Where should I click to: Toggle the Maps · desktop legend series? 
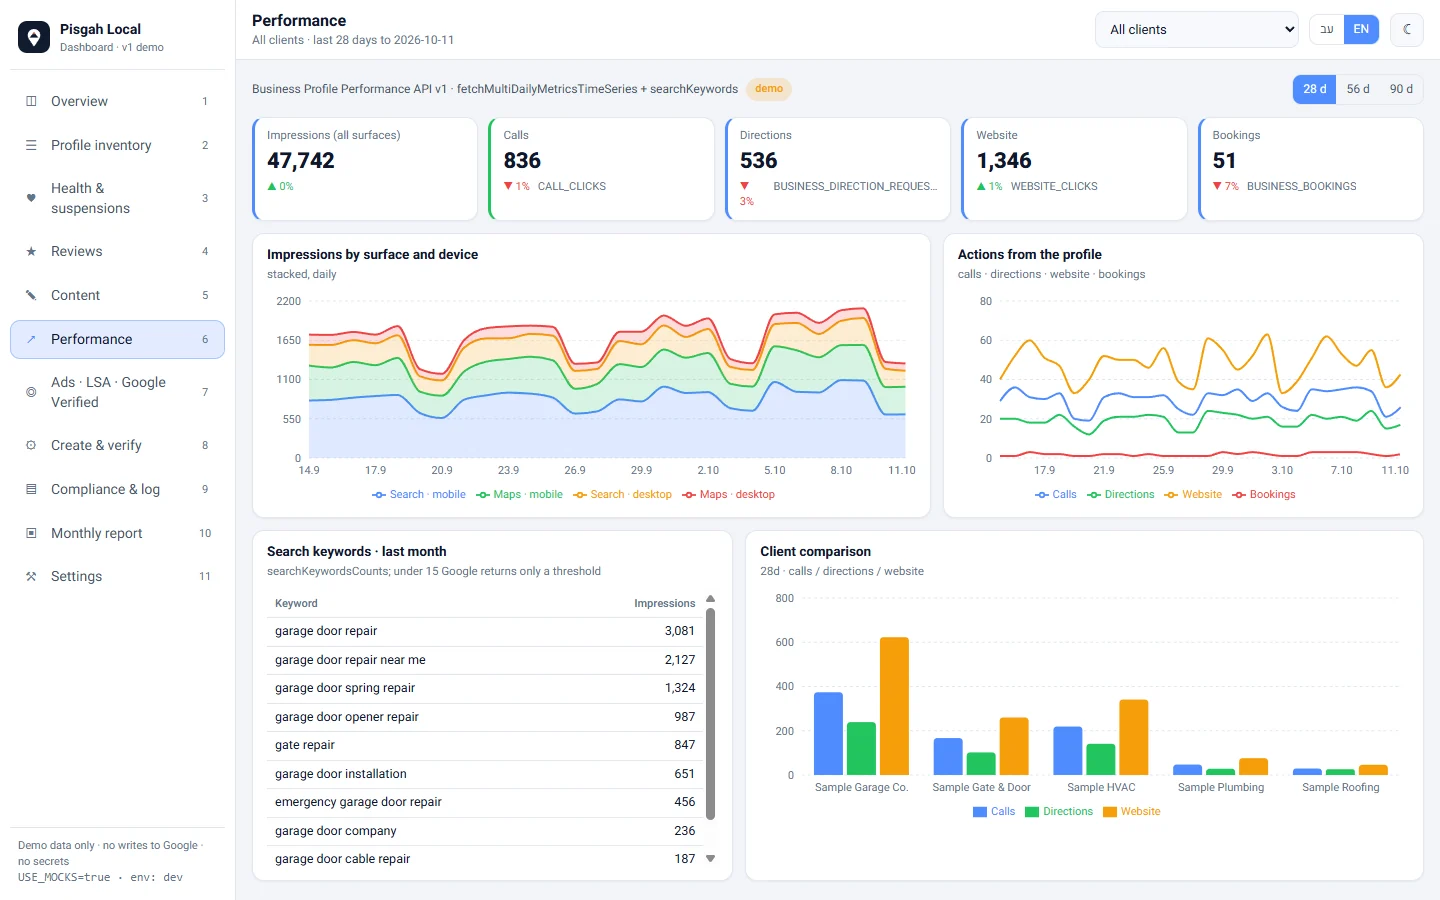(x=728, y=494)
